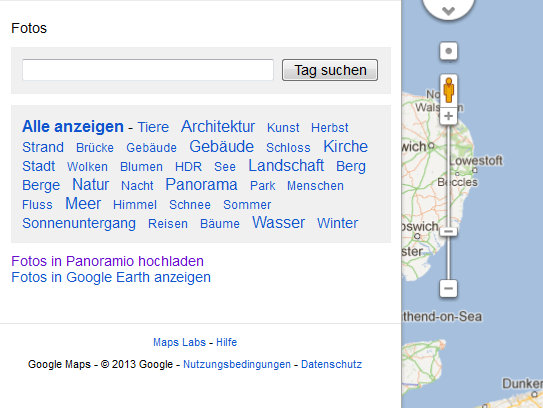
Task: Open the Maps Labs link
Action: tap(179, 342)
